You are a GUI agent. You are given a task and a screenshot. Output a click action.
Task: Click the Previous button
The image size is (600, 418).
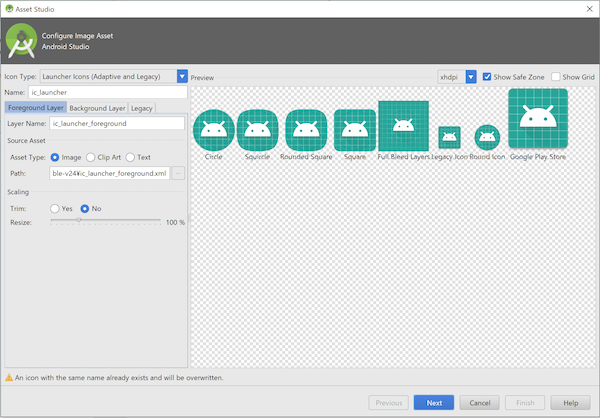[388, 403]
